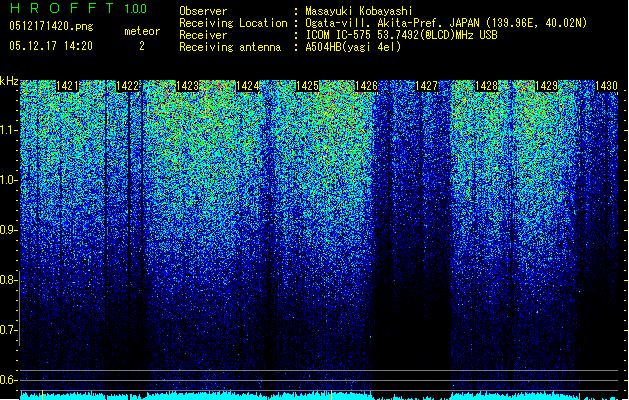Click the 0.9 frequency axis tick
Image resolution: width=629 pixels, height=400 pixels.
9,230
